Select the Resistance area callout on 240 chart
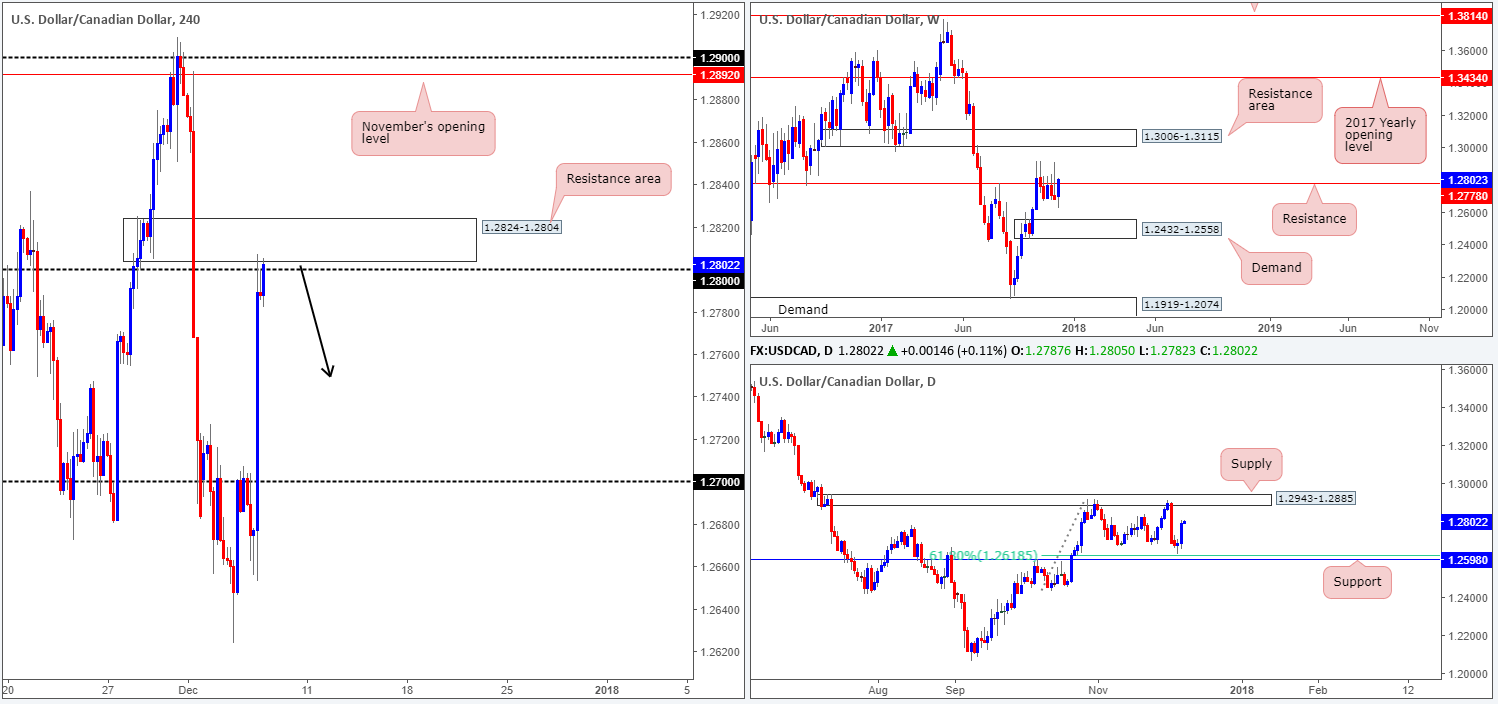1498x704 pixels. (614, 180)
